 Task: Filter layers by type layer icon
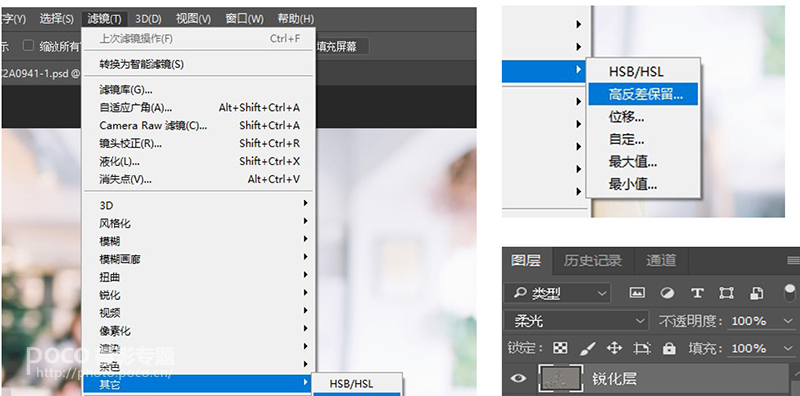pos(697,293)
